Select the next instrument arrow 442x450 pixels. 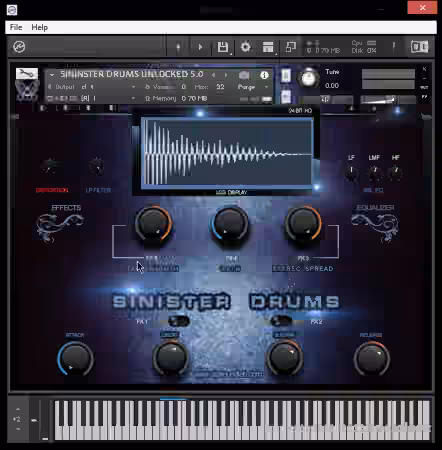pos(226,75)
